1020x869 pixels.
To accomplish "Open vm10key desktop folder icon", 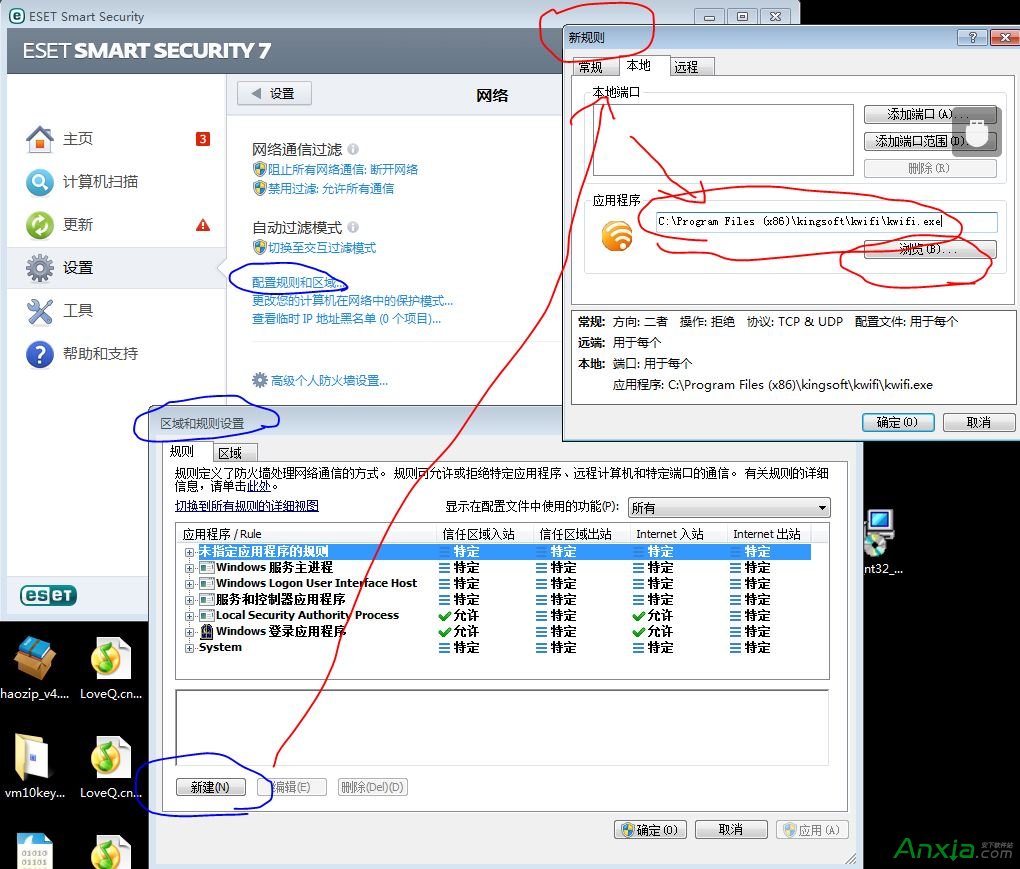I will point(31,757).
